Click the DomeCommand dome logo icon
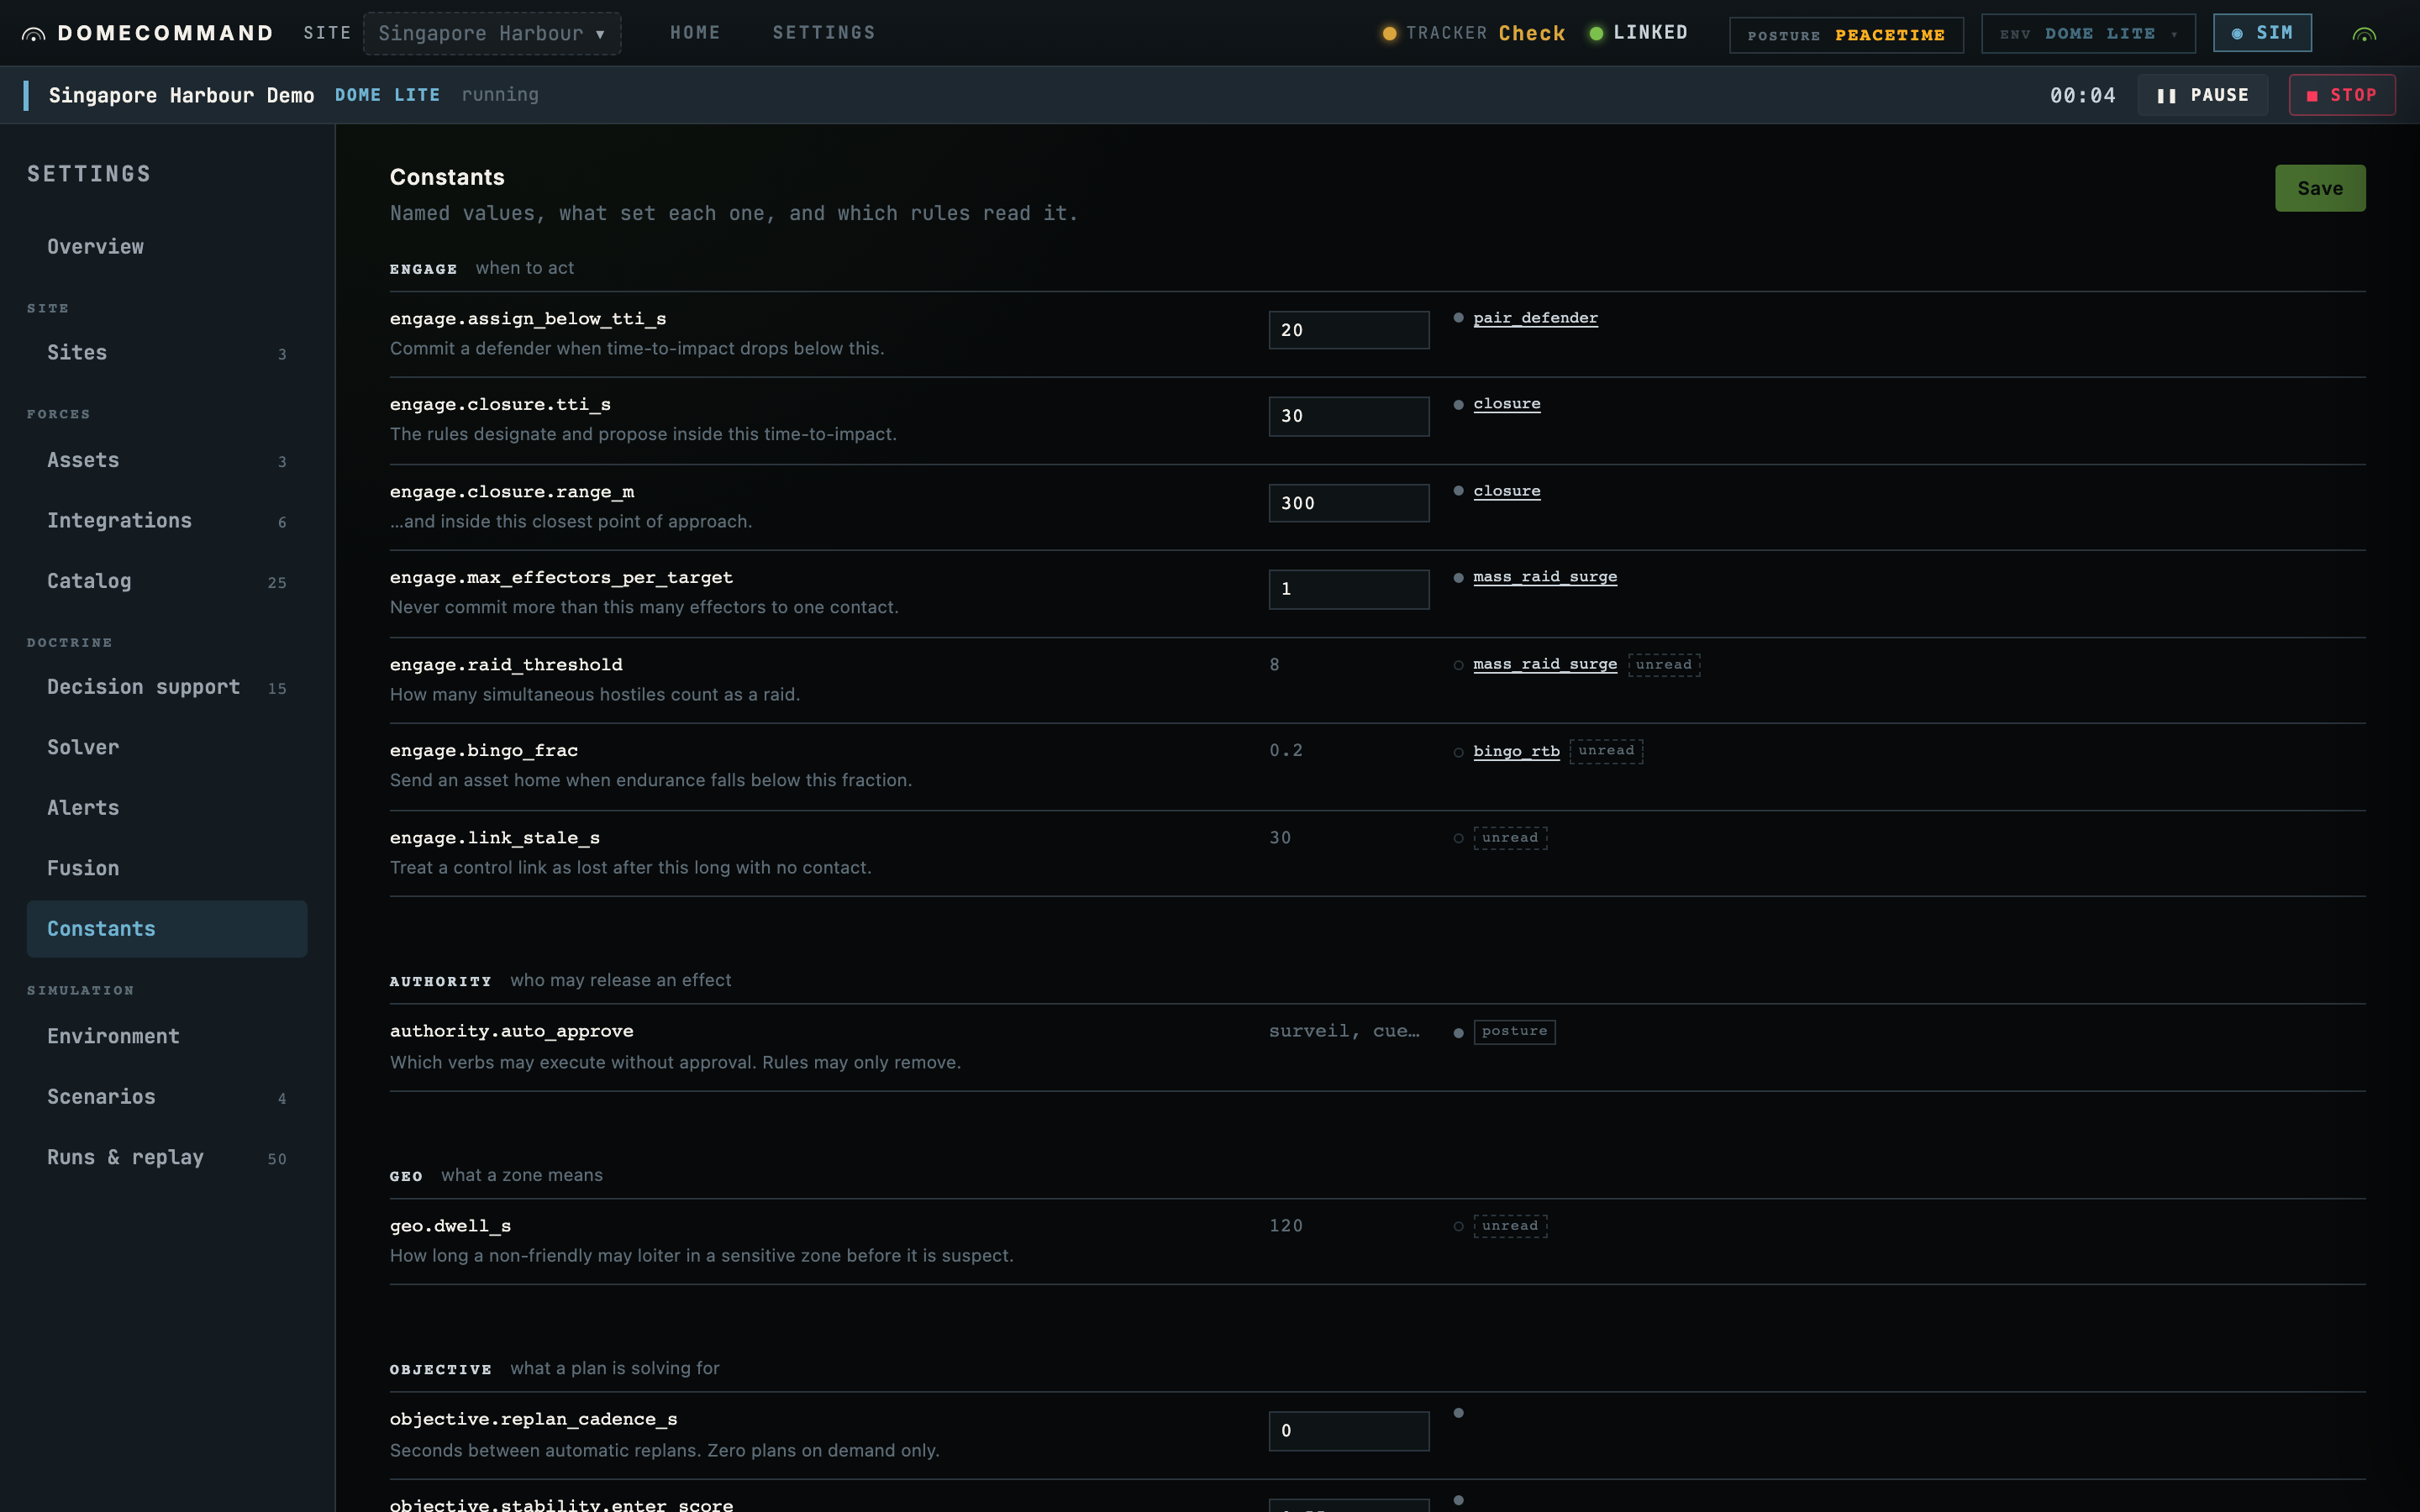Image resolution: width=2420 pixels, height=1512 pixels. [x=33, y=34]
